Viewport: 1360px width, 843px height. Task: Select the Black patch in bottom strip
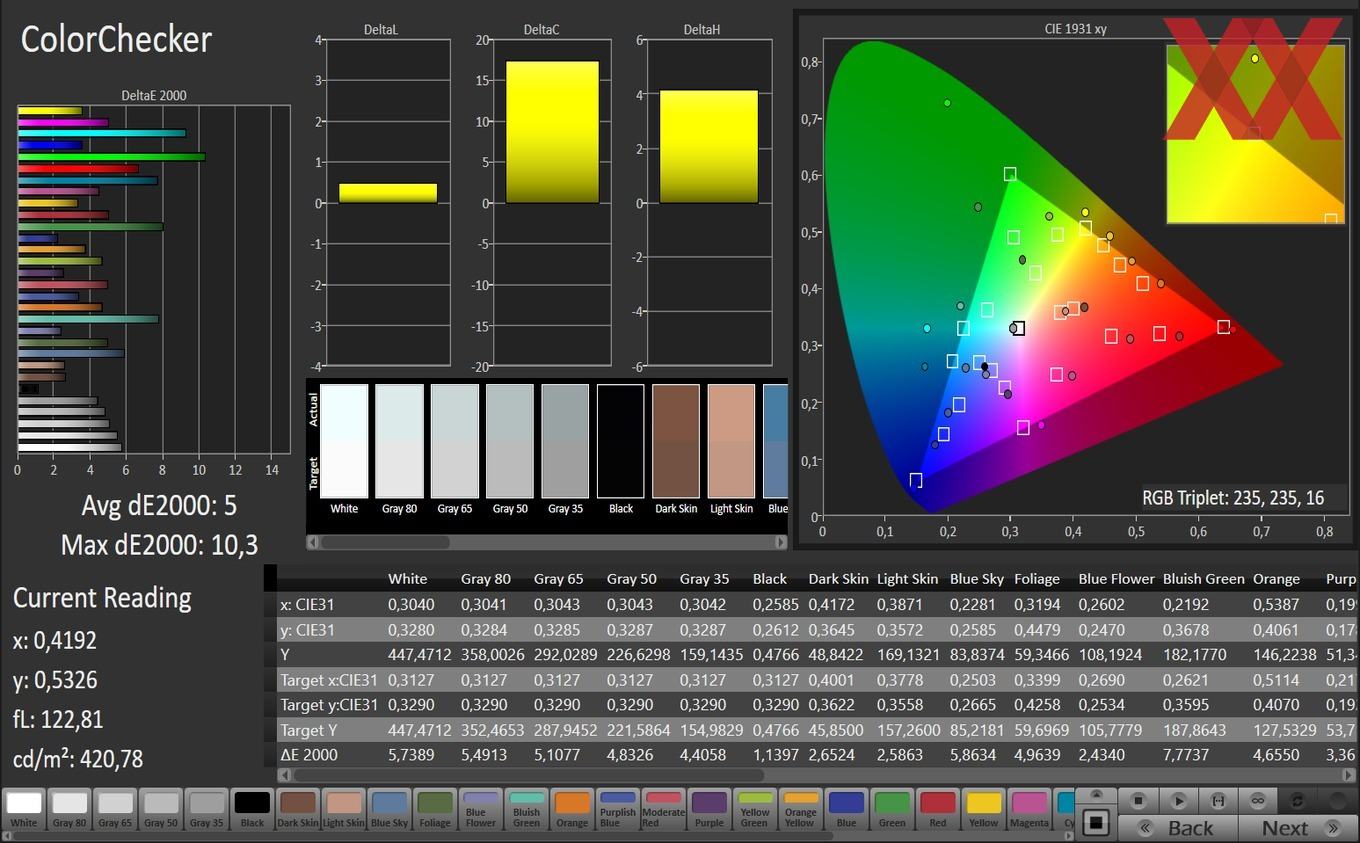point(252,809)
